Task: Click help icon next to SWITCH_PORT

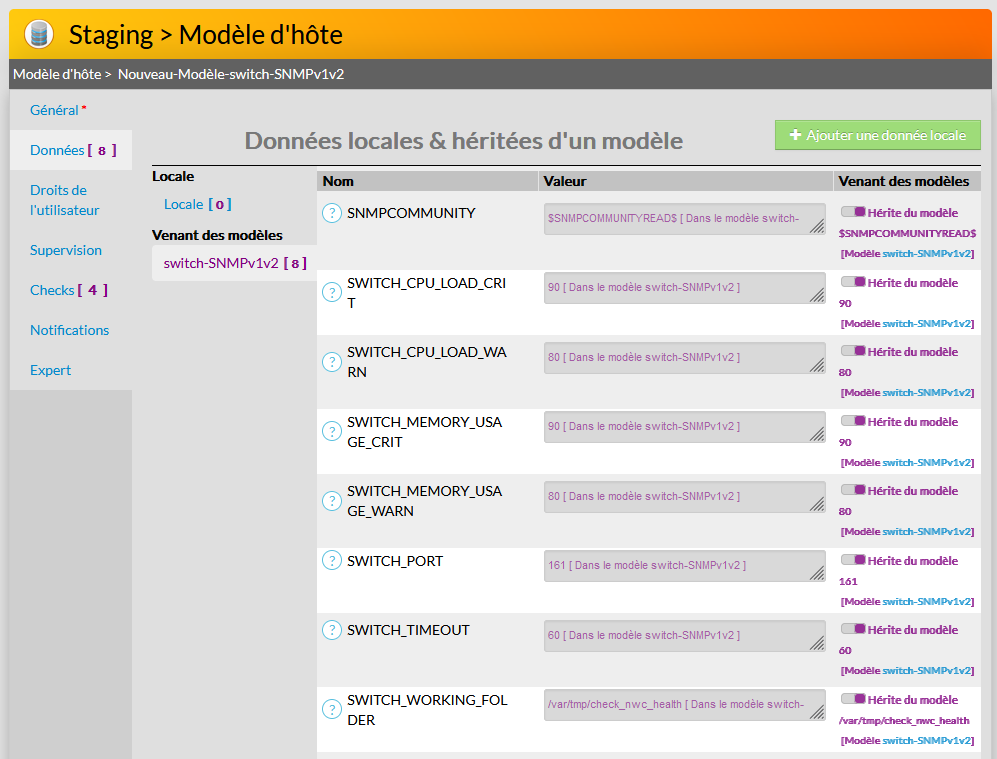Action: tap(332, 561)
